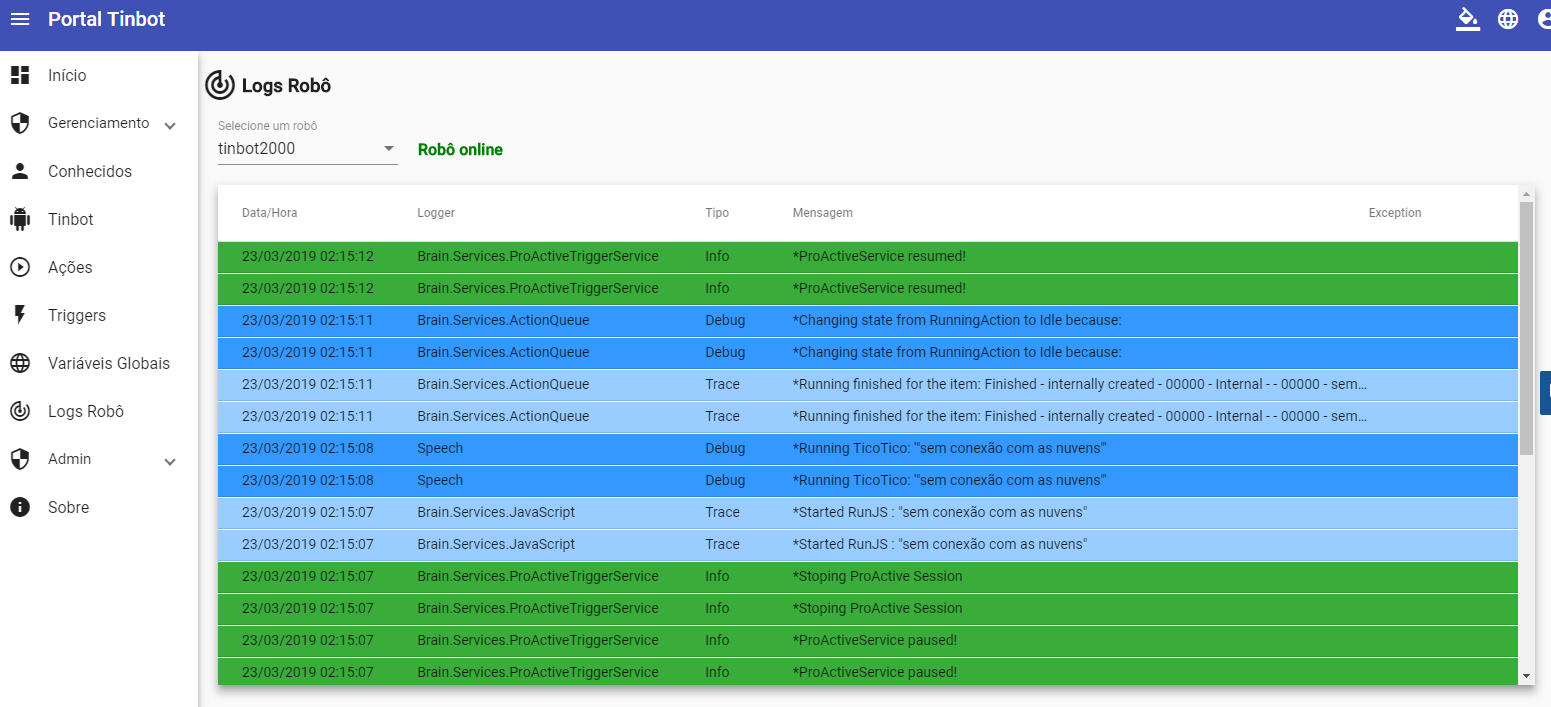Click the Ações play-circle icon
1551x707 pixels.
click(x=20, y=267)
